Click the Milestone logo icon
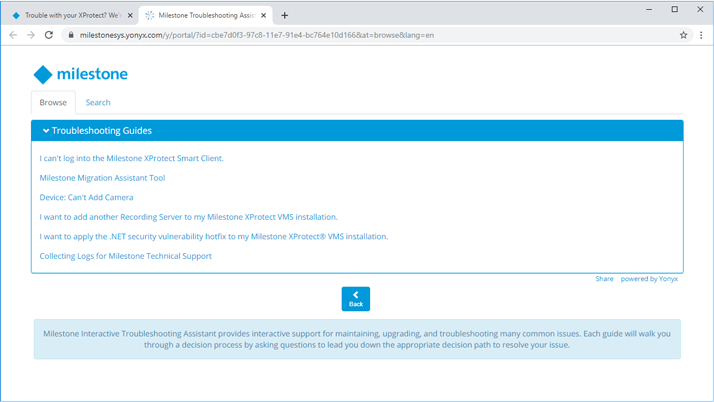Screen dimensions: 714x402 coord(42,74)
